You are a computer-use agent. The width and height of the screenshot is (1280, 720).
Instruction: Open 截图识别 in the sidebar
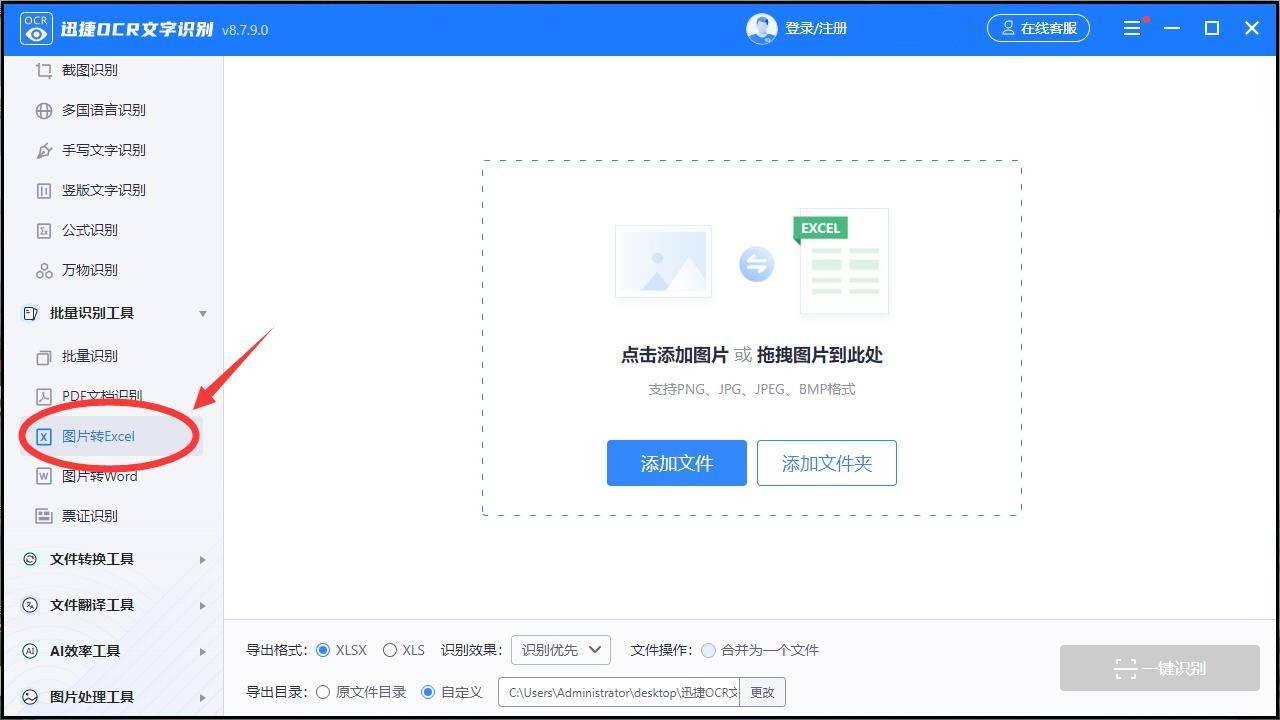[90, 70]
